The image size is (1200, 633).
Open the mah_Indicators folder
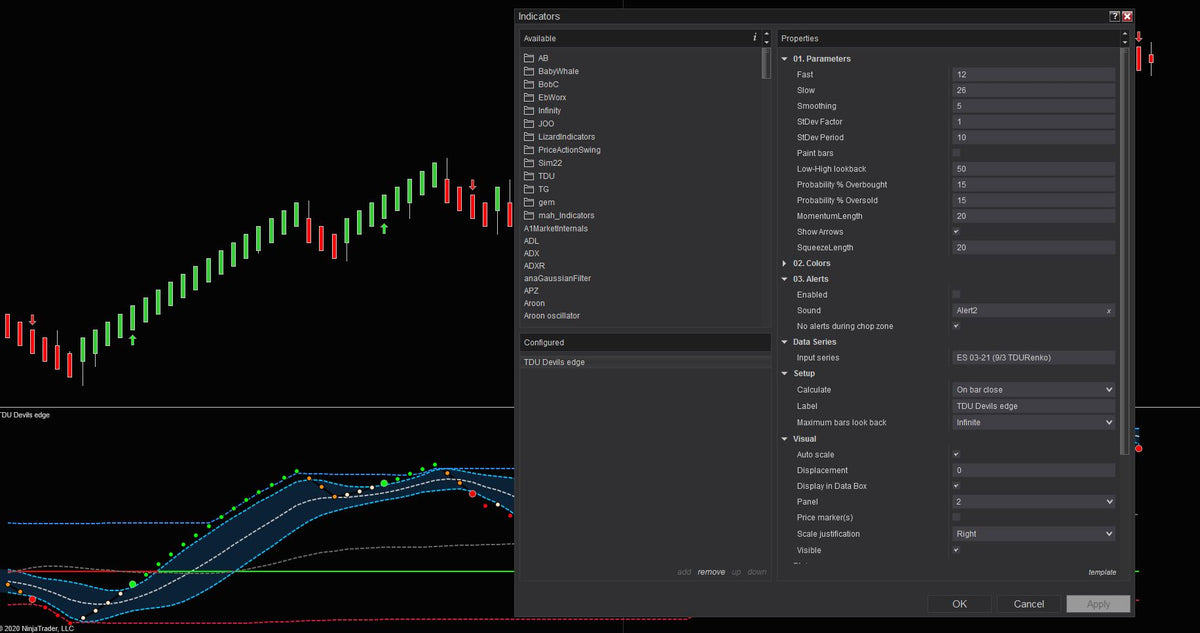coord(568,214)
